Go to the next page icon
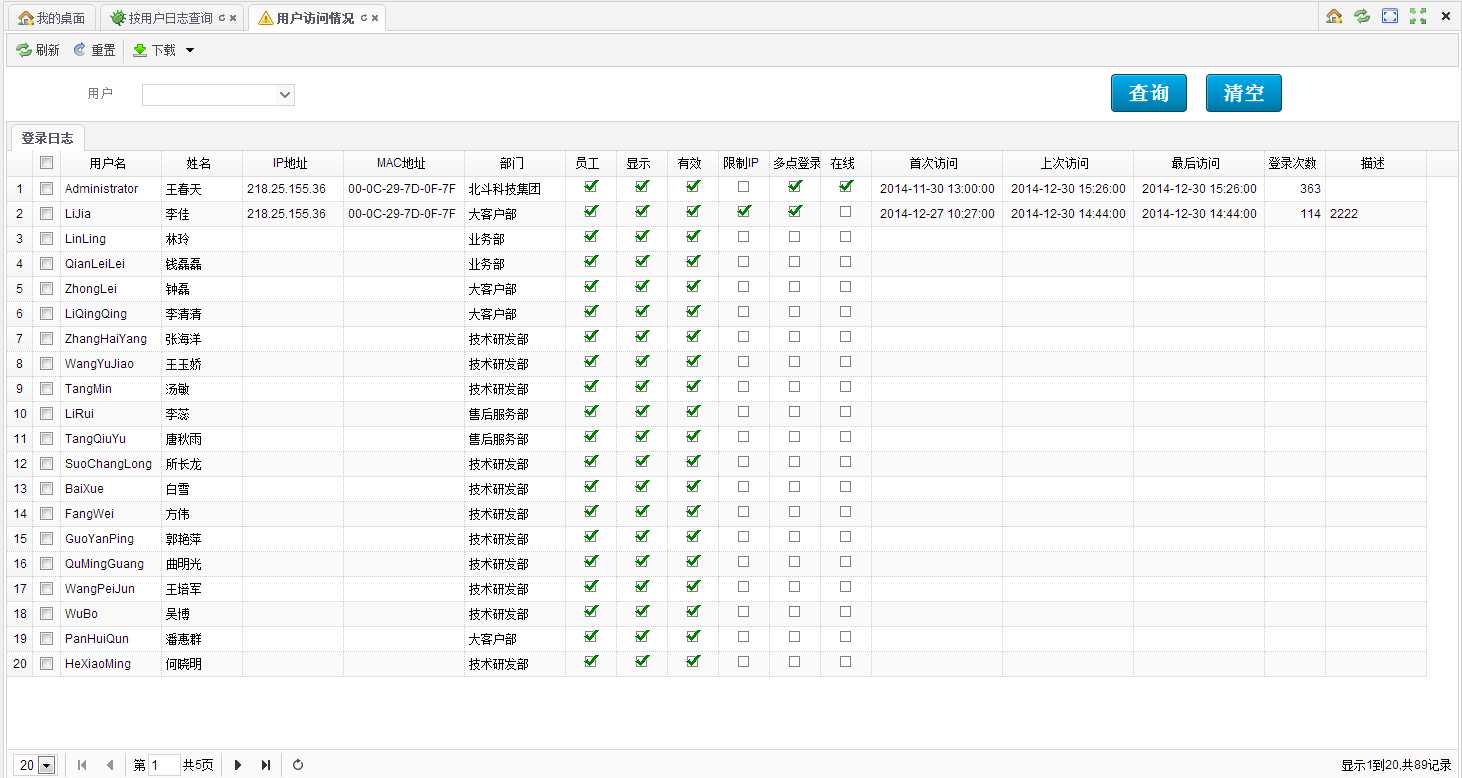1462x778 pixels. coord(238,765)
